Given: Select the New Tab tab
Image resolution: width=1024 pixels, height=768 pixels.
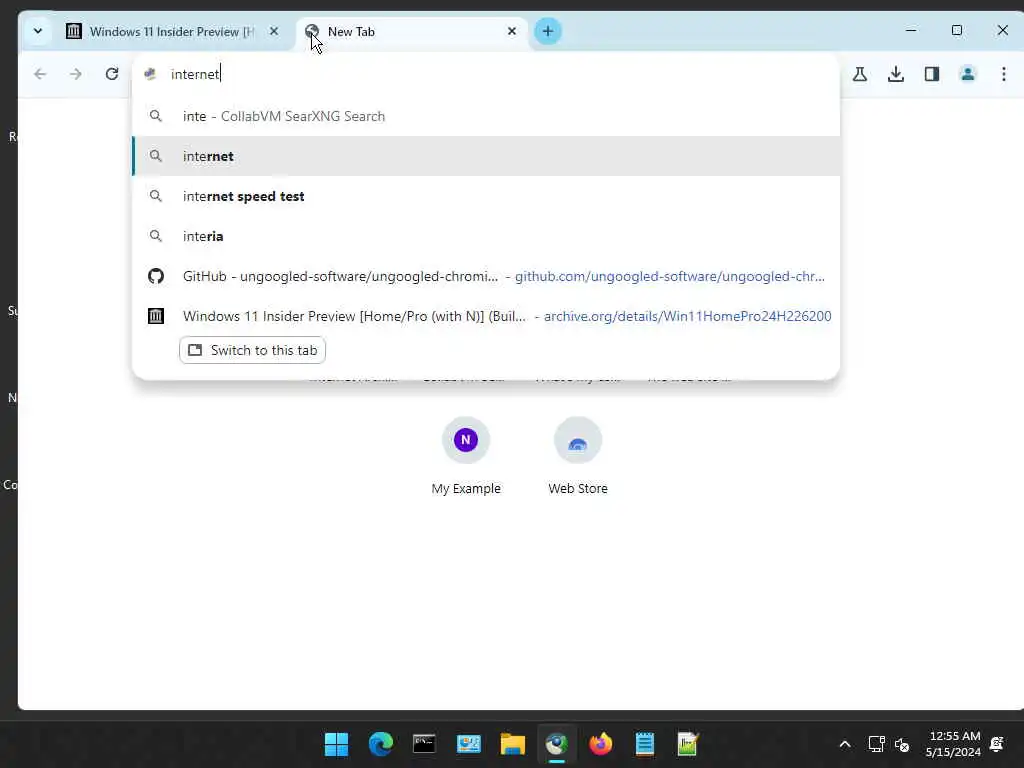Looking at the screenshot, I should tap(411, 31).
